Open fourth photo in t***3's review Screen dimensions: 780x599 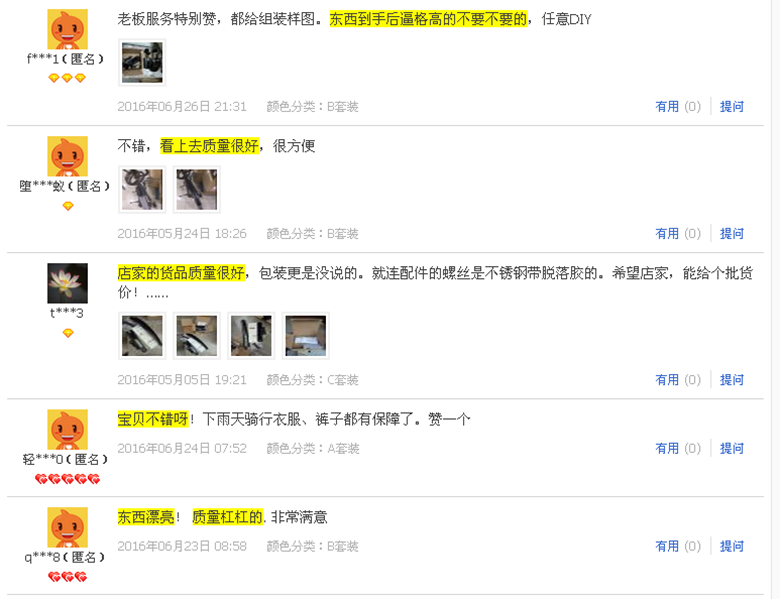pos(305,336)
